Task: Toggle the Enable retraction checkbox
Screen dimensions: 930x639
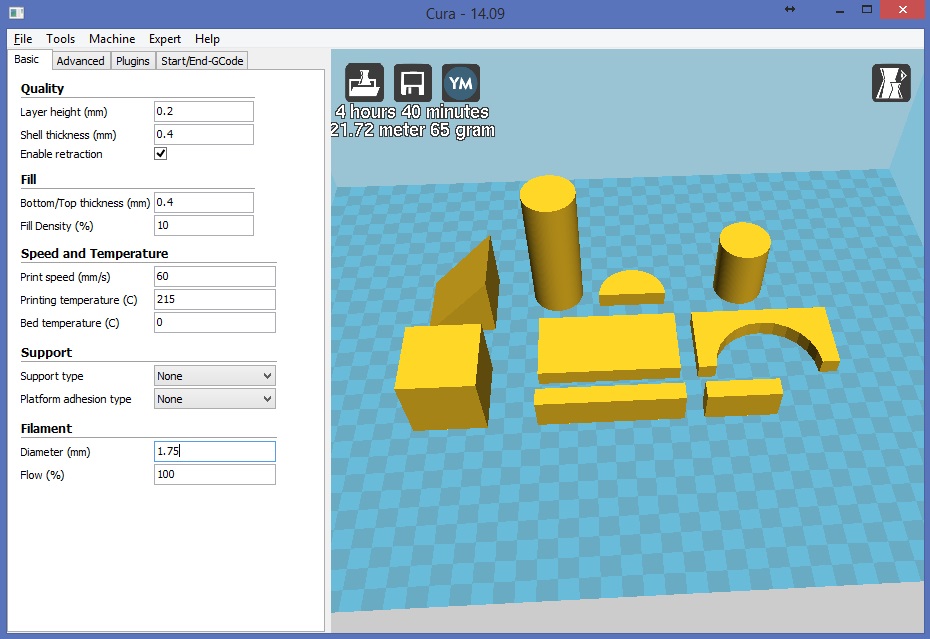Action: pyautogui.click(x=161, y=154)
